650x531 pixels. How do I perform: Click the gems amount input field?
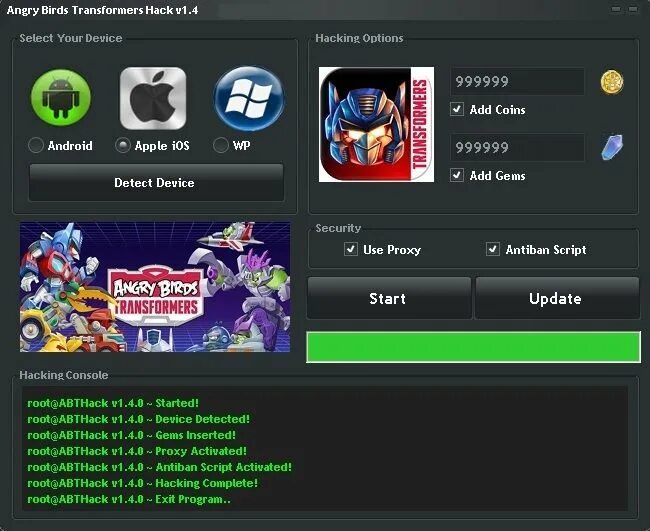point(517,147)
